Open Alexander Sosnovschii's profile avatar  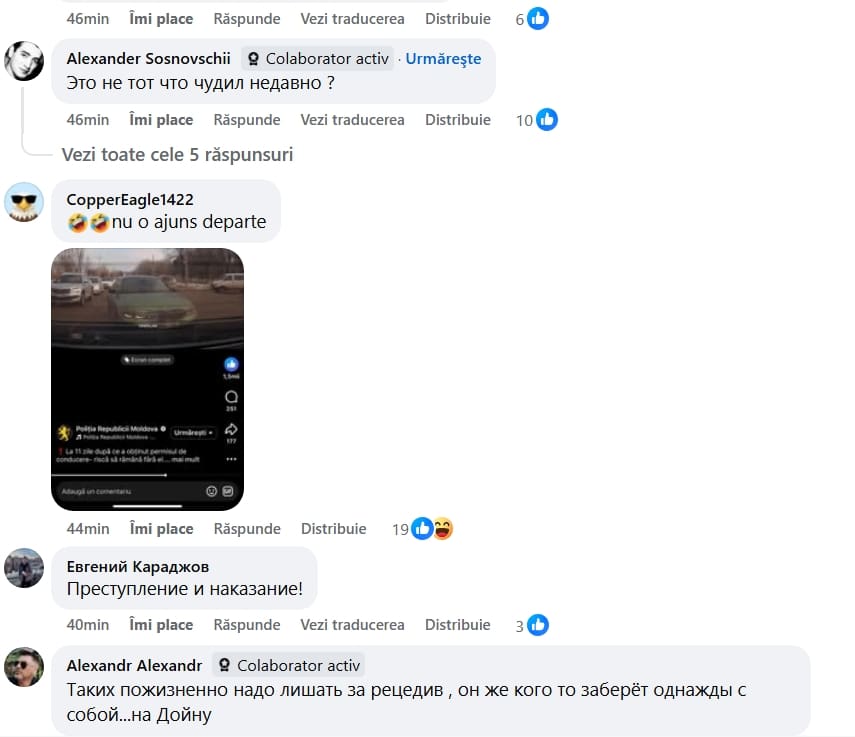click(24, 61)
